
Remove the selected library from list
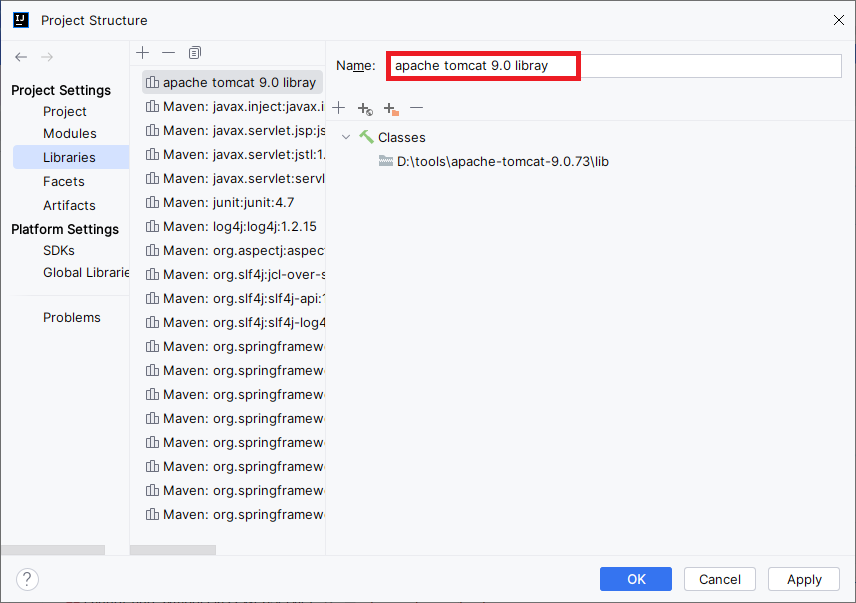pos(169,52)
